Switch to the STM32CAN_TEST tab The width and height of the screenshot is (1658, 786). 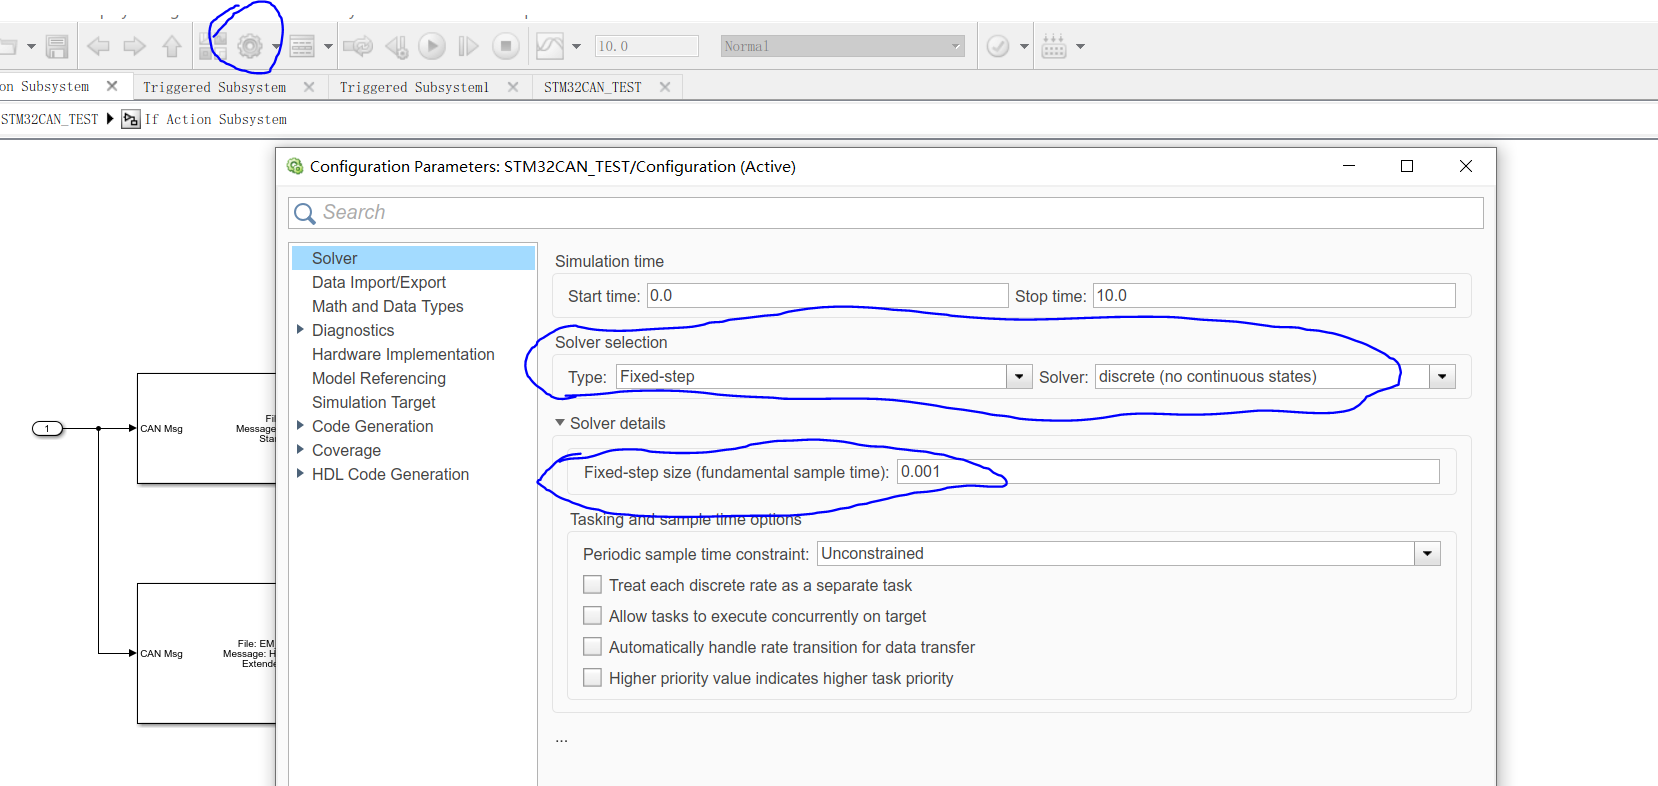(x=593, y=87)
